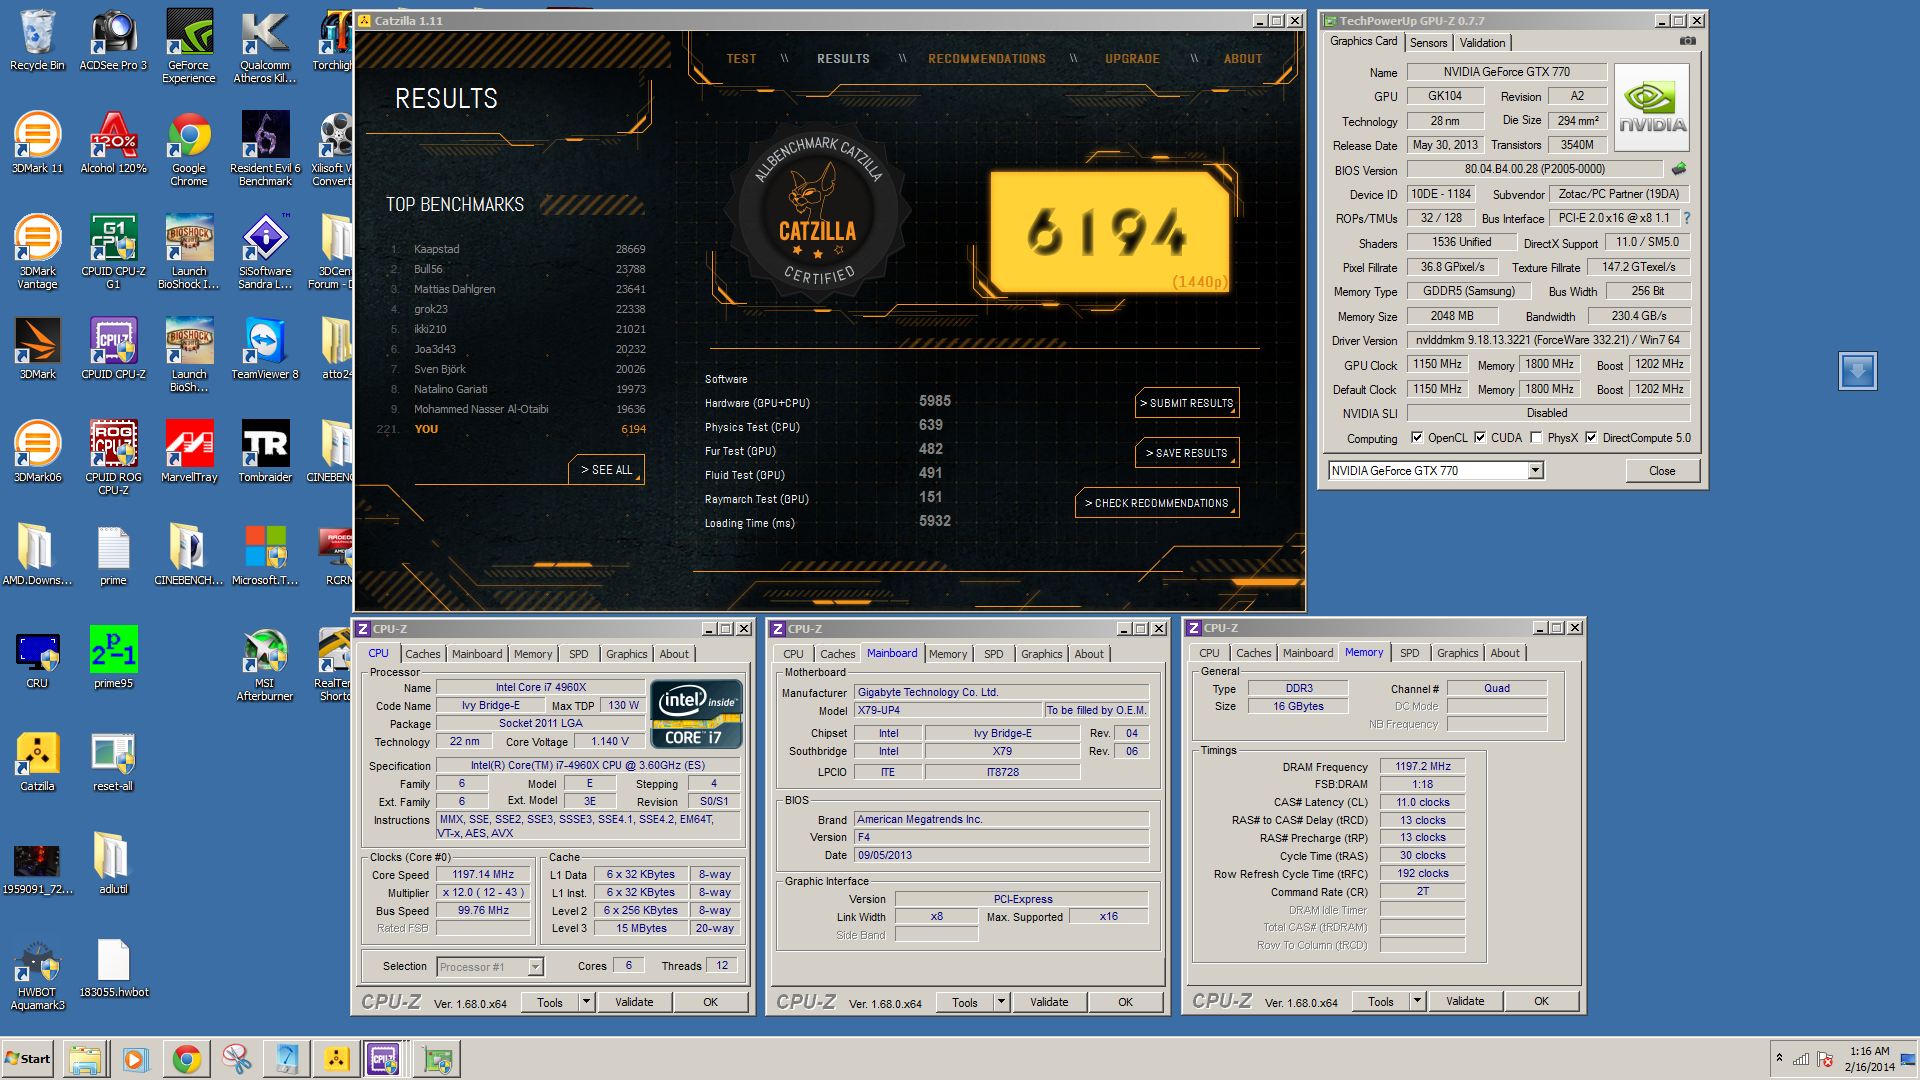Open the Recycle Bin desktop icon
Viewport: 1920px width, 1080px height.
coord(37,40)
